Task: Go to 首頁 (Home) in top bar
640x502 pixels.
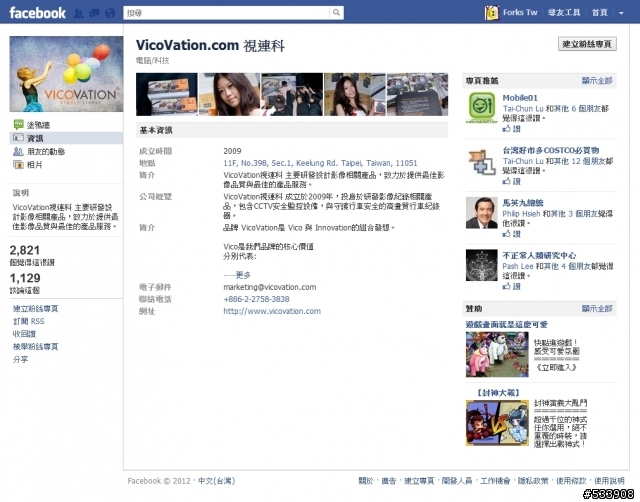Action: 600,13
